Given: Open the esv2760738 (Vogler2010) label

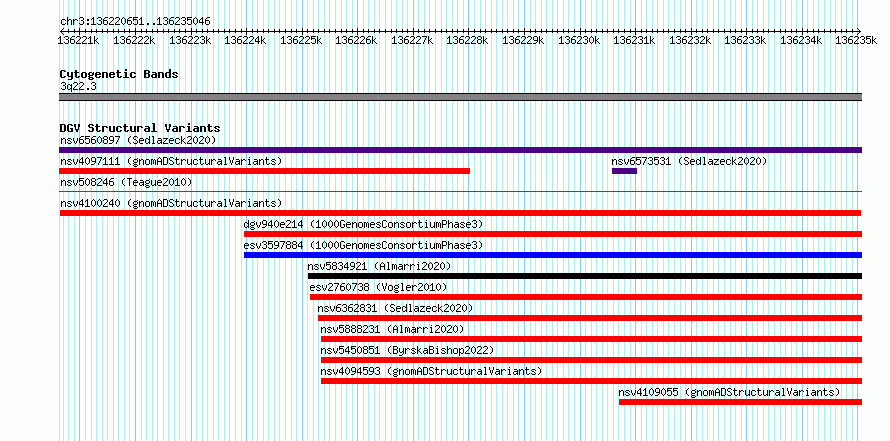Looking at the screenshot, I should (x=379, y=287).
